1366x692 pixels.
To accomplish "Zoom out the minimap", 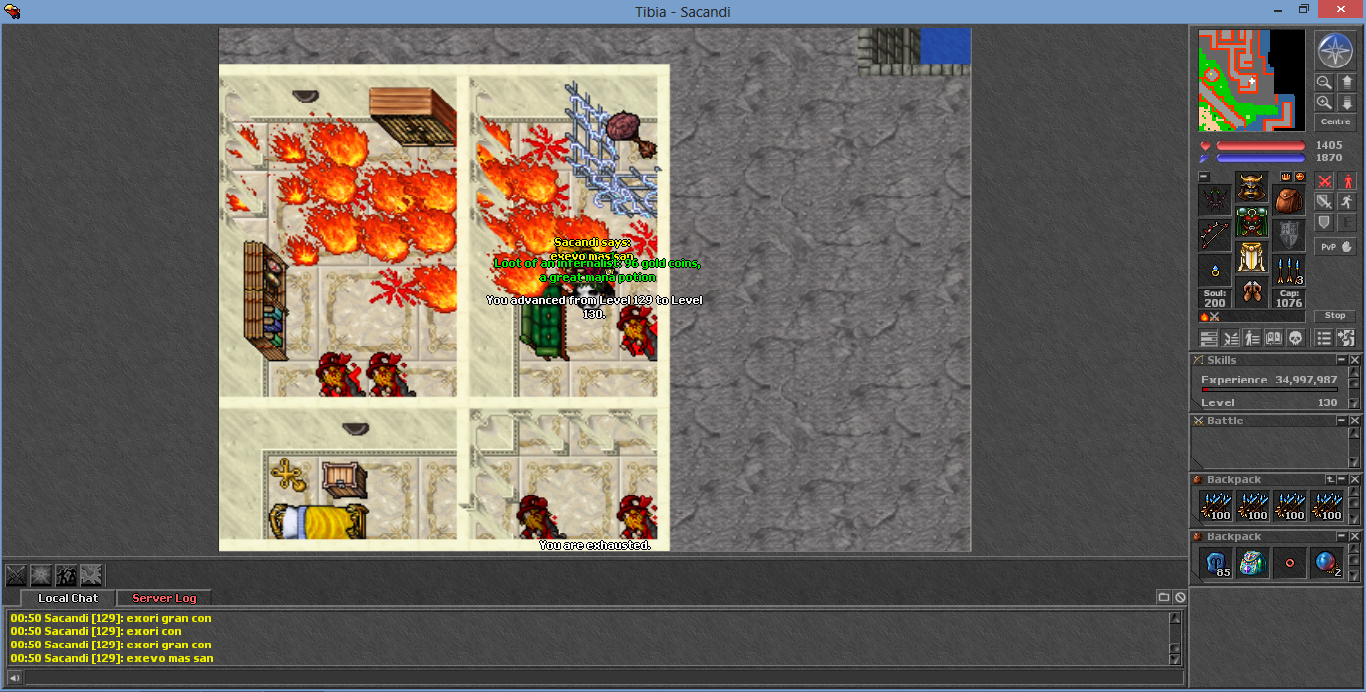I will click(1324, 82).
